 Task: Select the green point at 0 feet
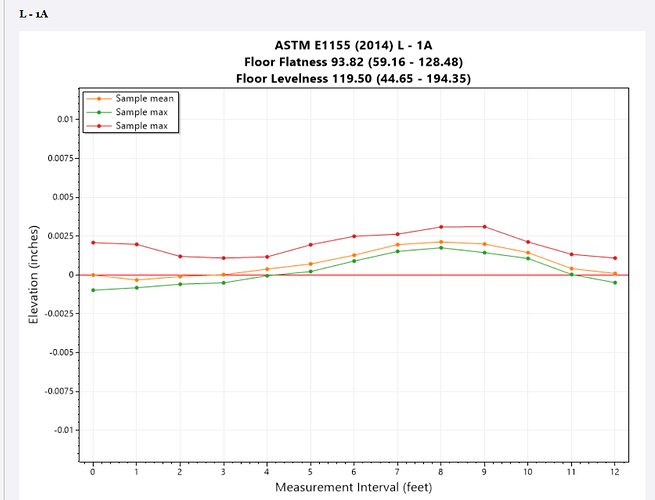point(93,290)
